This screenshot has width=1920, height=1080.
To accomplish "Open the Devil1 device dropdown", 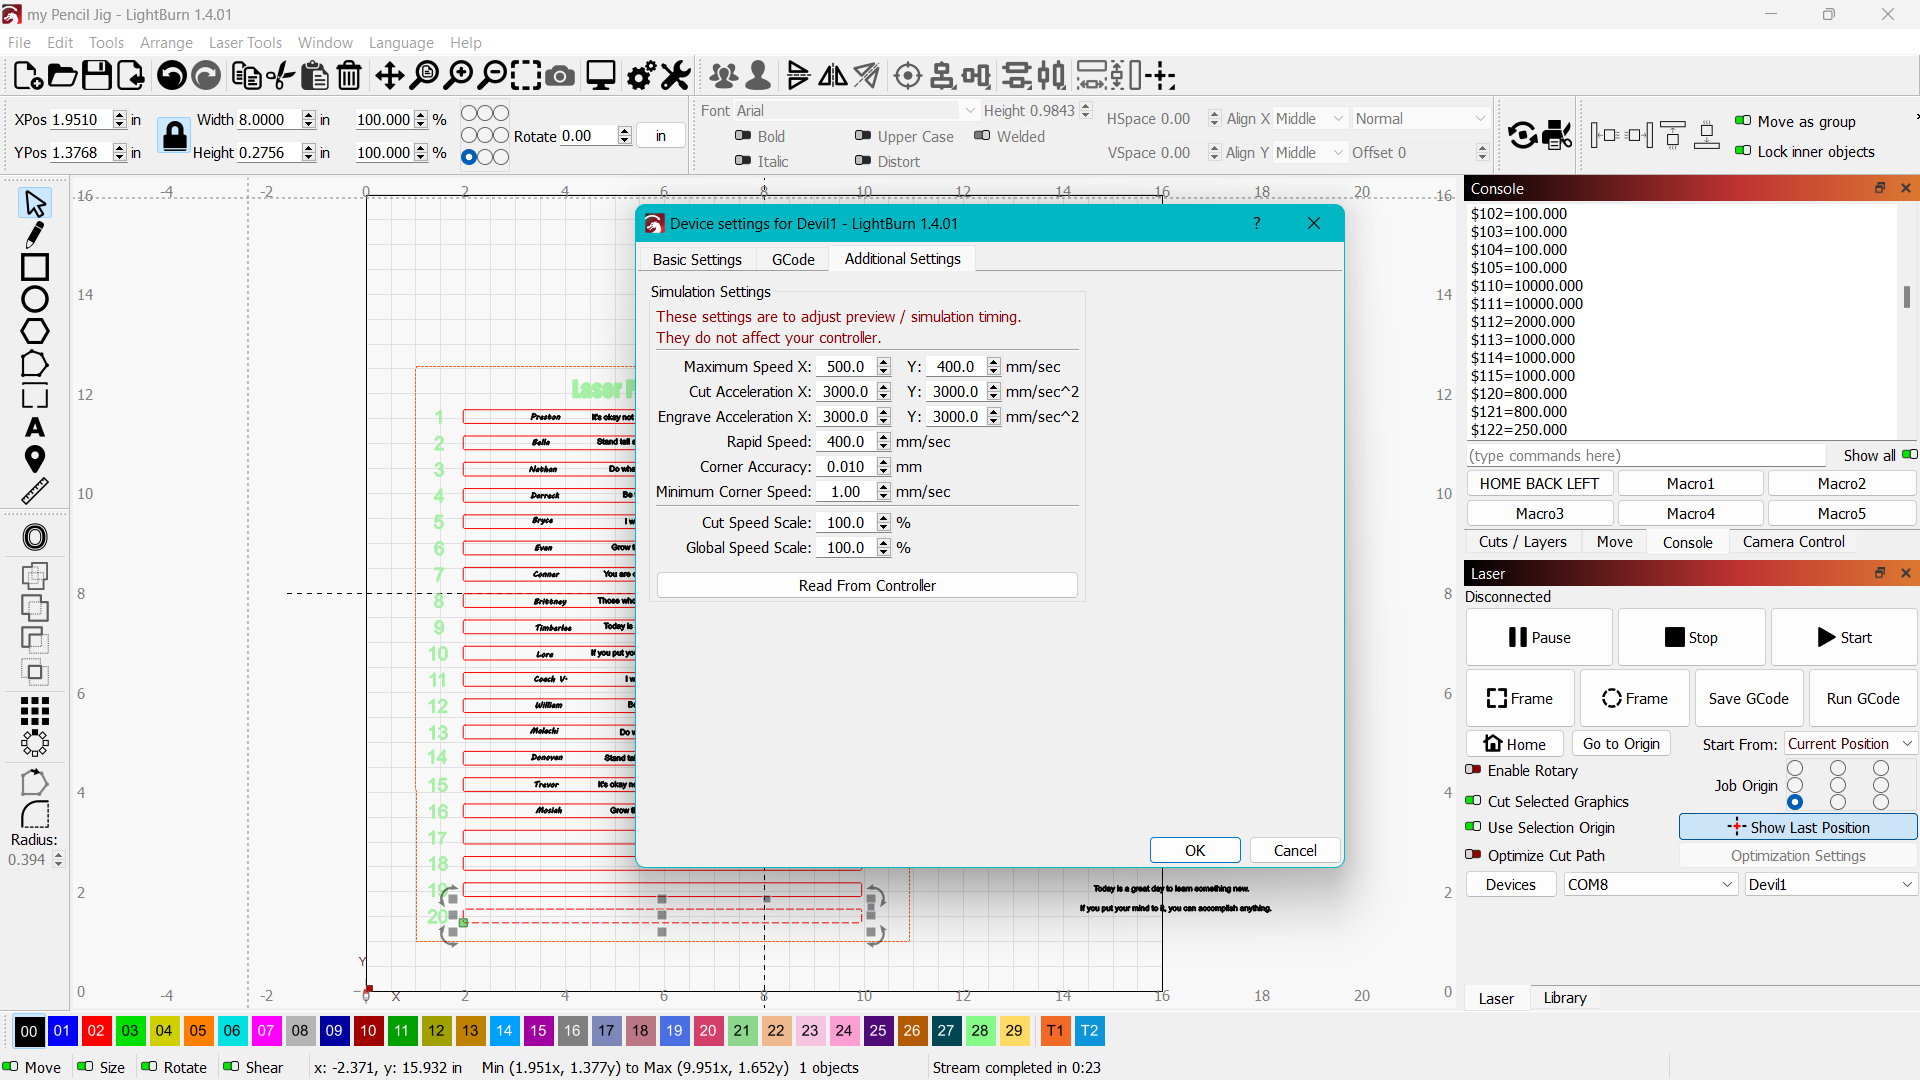I will point(1830,884).
